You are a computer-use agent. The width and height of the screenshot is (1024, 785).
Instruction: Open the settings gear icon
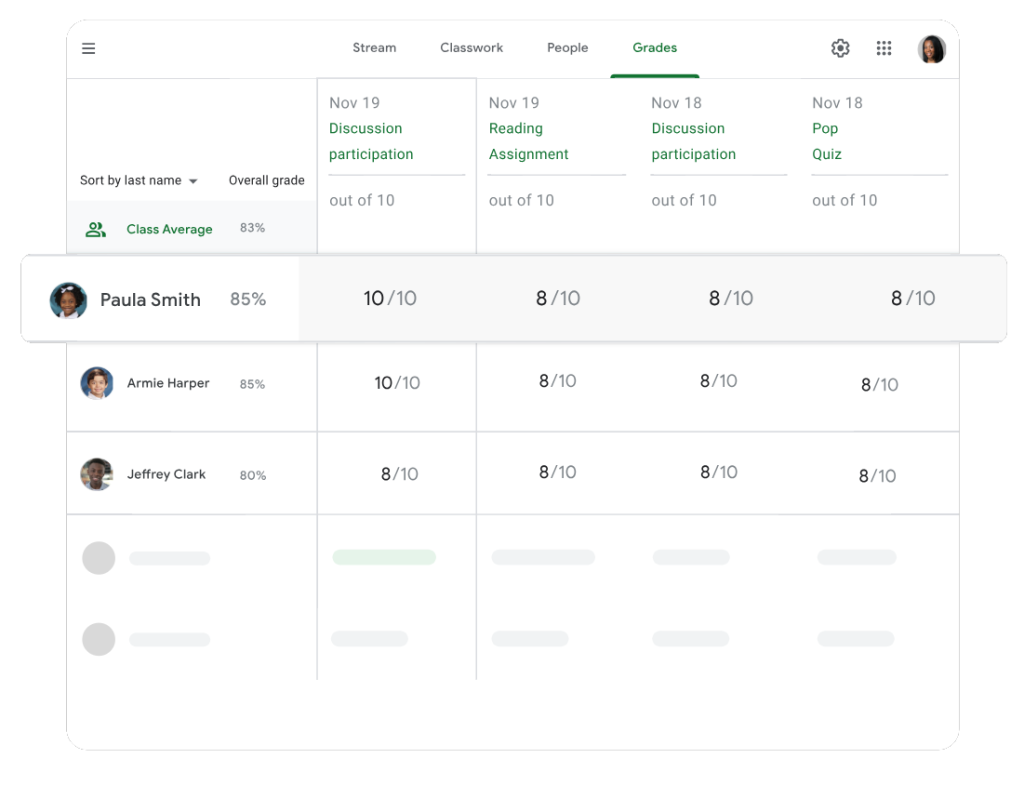pyautogui.click(x=840, y=48)
